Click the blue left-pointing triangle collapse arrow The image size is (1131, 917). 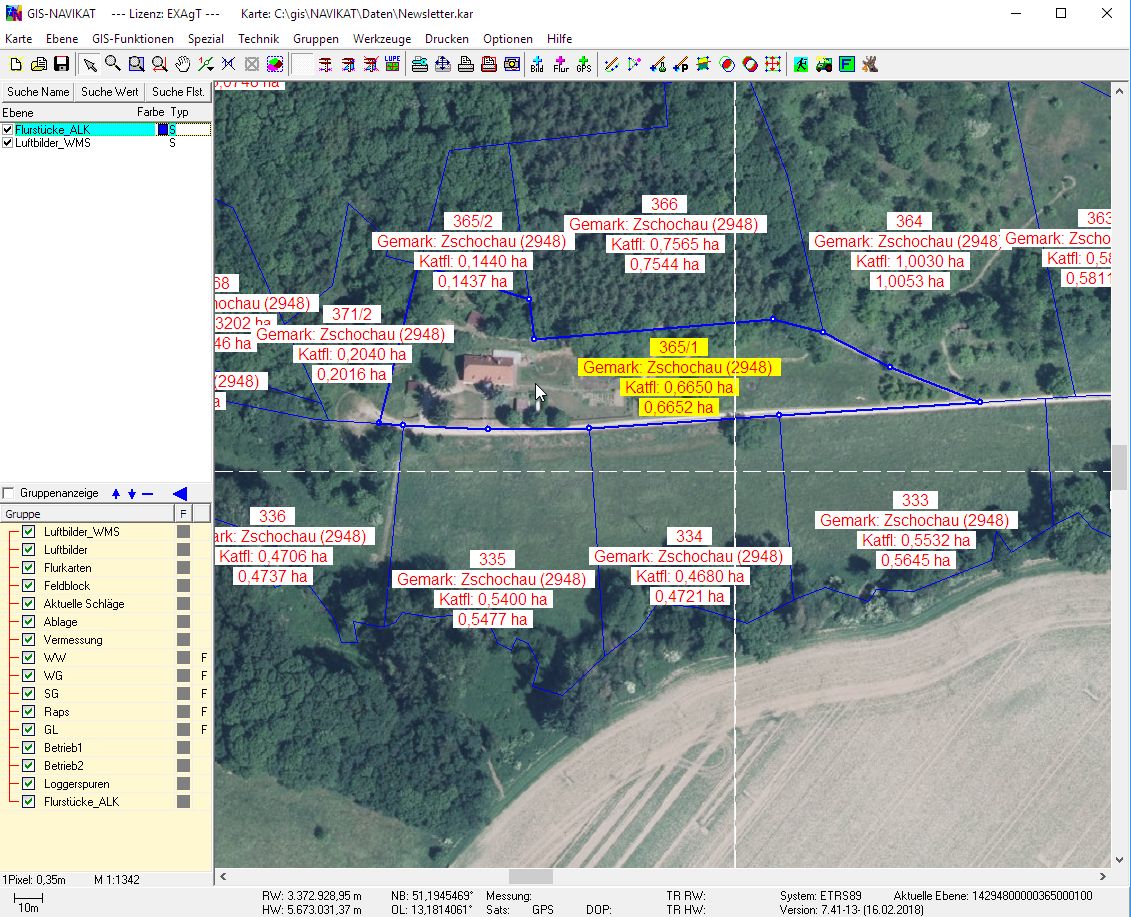[180, 493]
